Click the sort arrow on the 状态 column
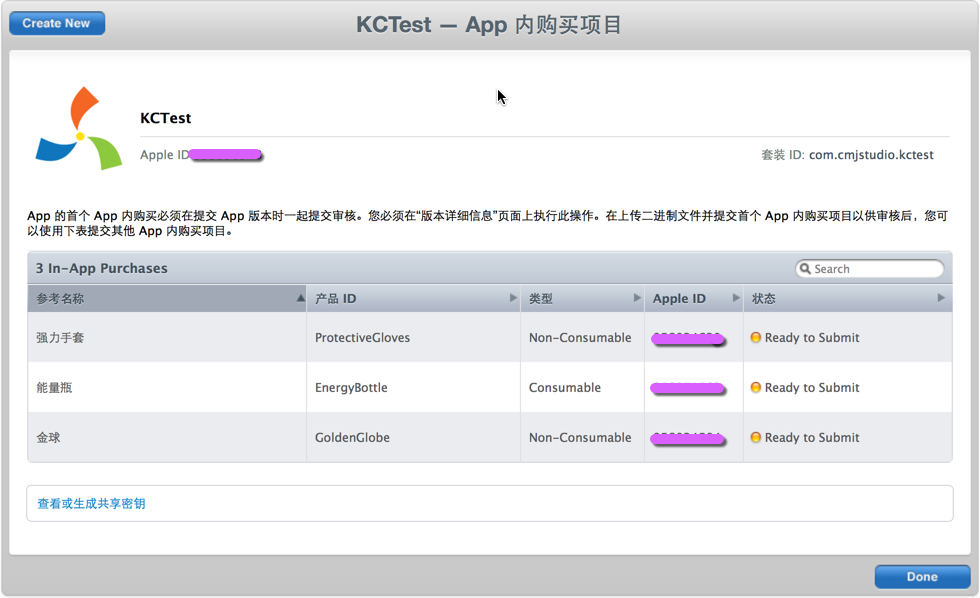 (x=940, y=297)
